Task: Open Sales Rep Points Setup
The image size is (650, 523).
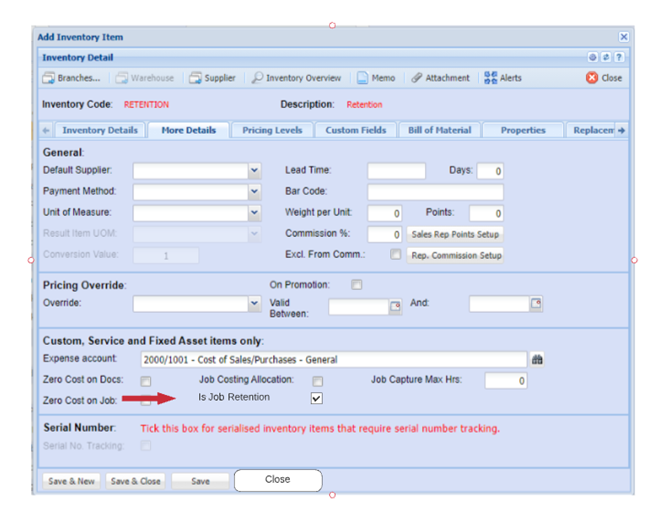Action: tap(457, 234)
